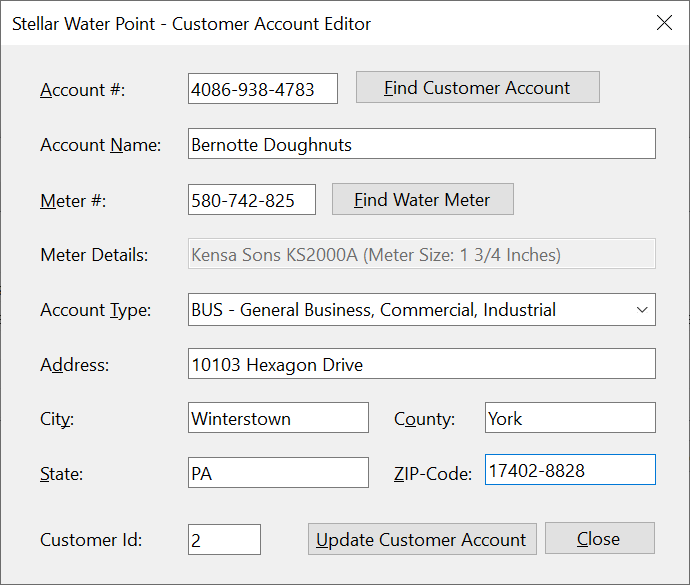Focus the Account # input field
690x585 pixels.
(263, 89)
